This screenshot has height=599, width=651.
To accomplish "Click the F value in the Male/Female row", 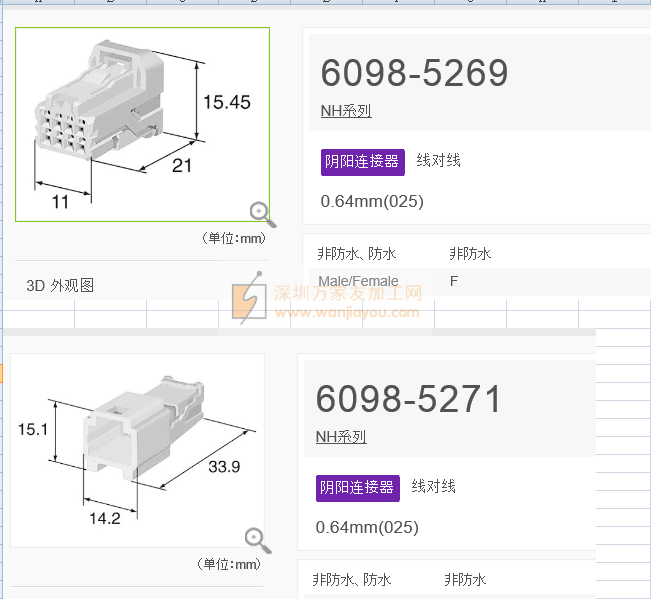I will click(454, 281).
